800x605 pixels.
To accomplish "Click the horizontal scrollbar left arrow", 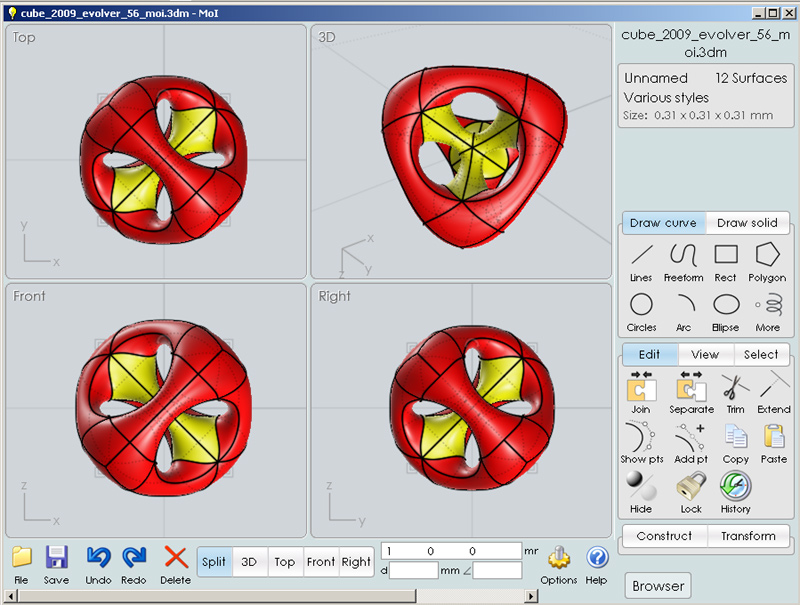I will 10,596.
